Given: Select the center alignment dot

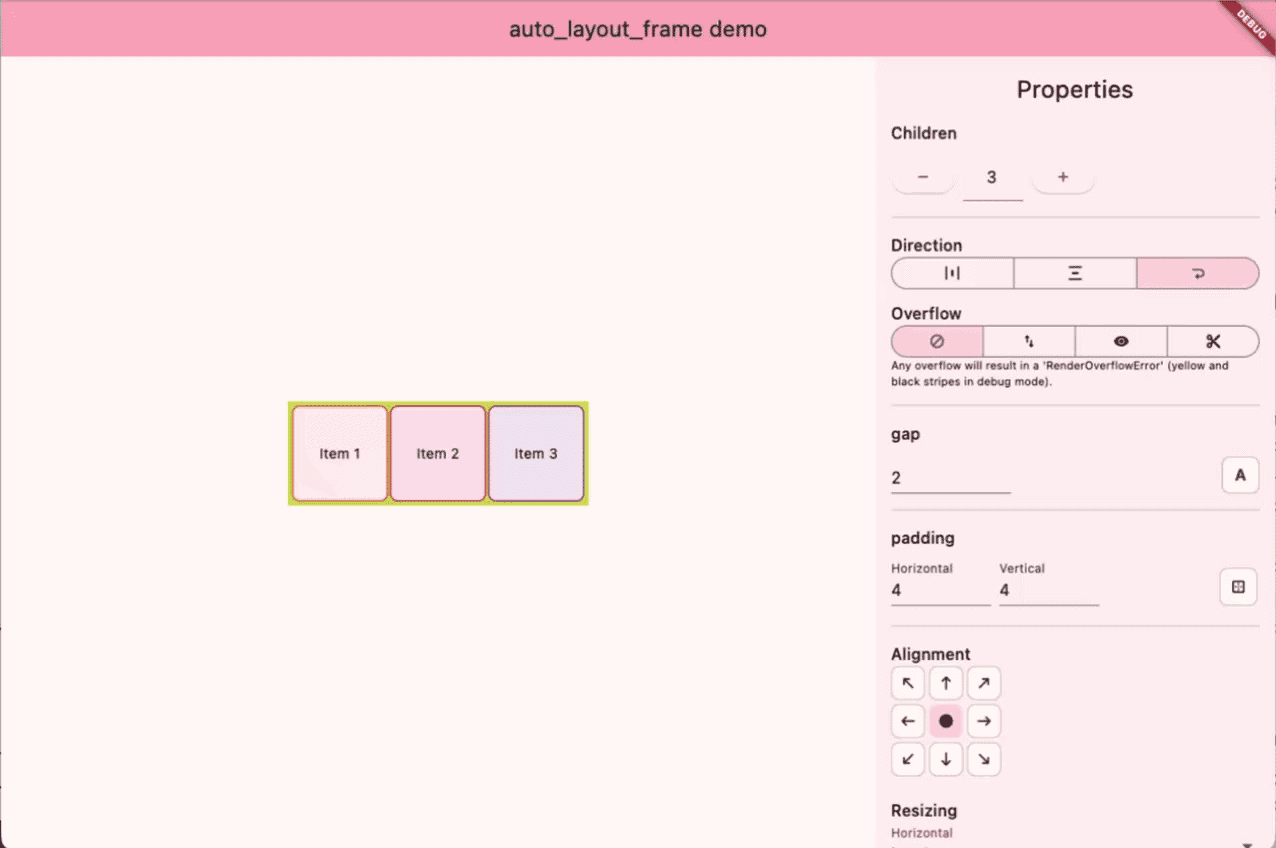Looking at the screenshot, I should tap(946, 721).
